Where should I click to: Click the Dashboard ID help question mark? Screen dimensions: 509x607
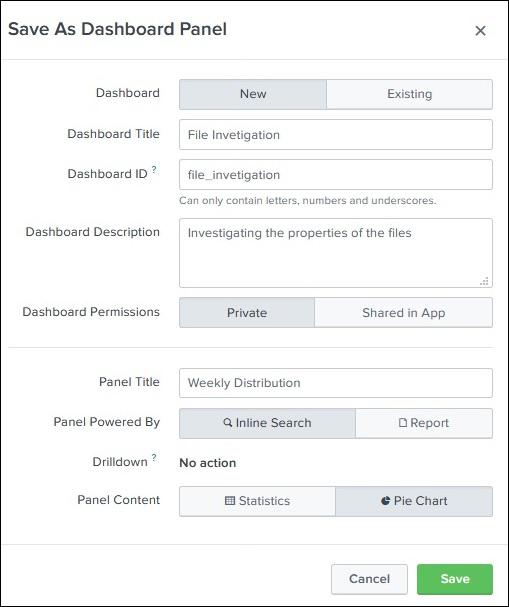pyautogui.click(x=154, y=169)
